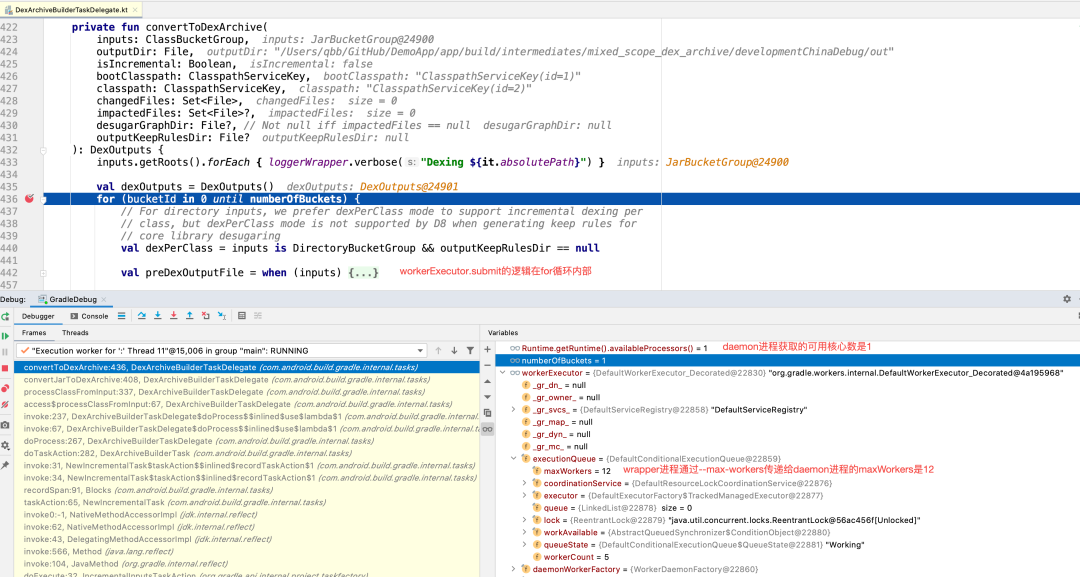Switch to the Threads tab
This screenshot has width=1080, height=577.
tap(75, 333)
